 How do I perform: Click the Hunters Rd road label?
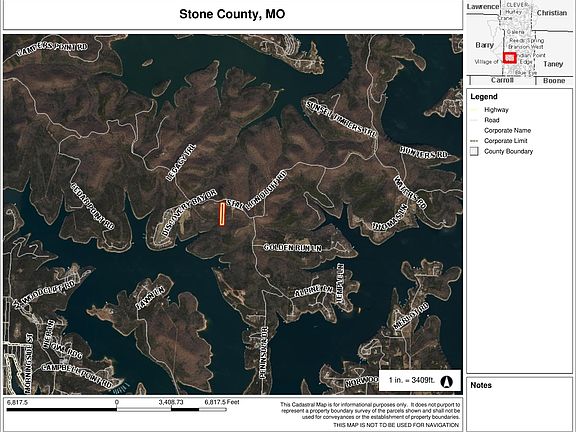click(x=424, y=152)
